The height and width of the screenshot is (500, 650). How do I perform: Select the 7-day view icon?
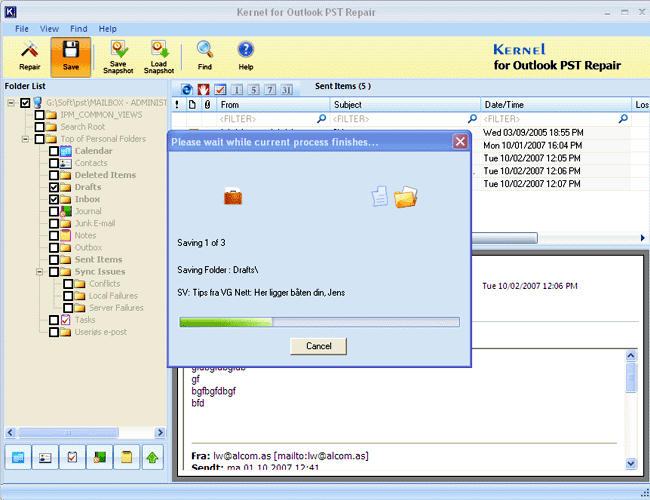tap(270, 89)
